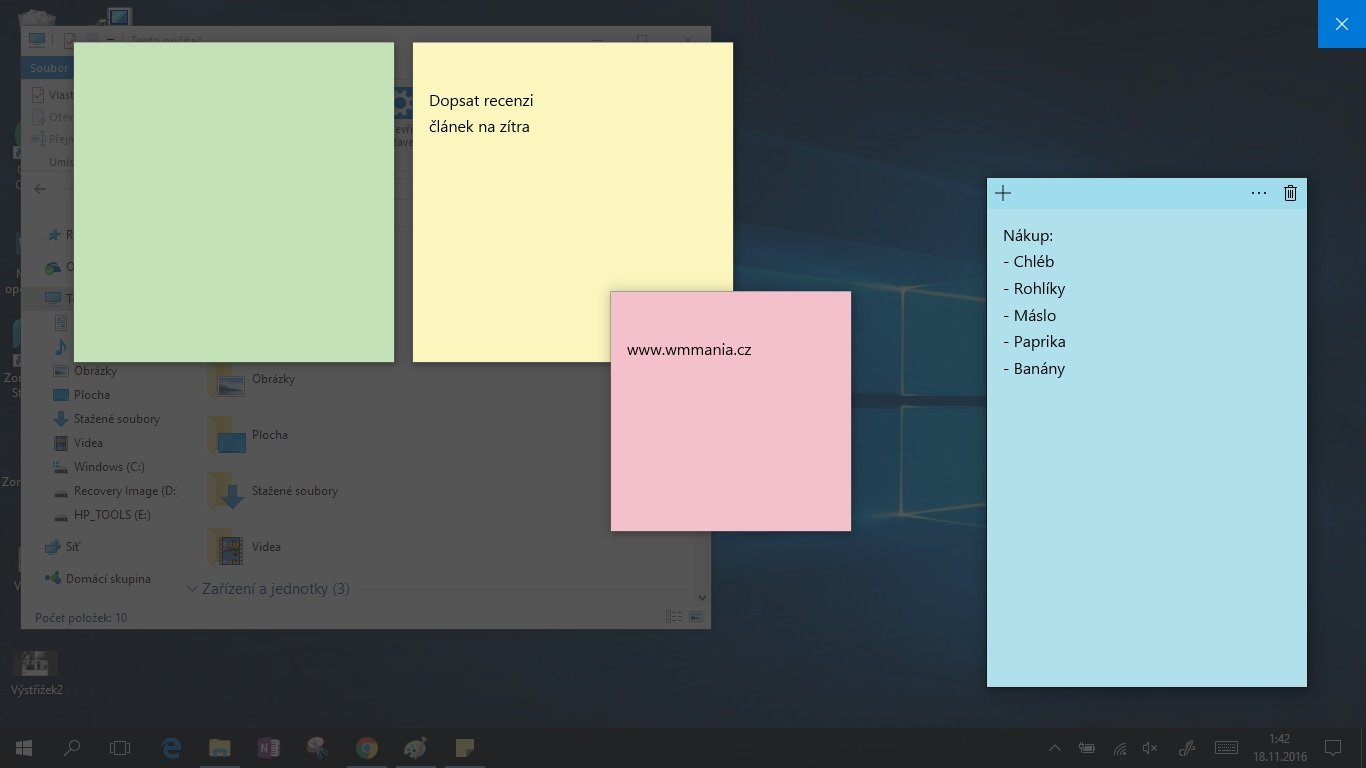Screen dimensions: 1366x768
Task: Unmute the volume tray icon
Action: (1150, 748)
